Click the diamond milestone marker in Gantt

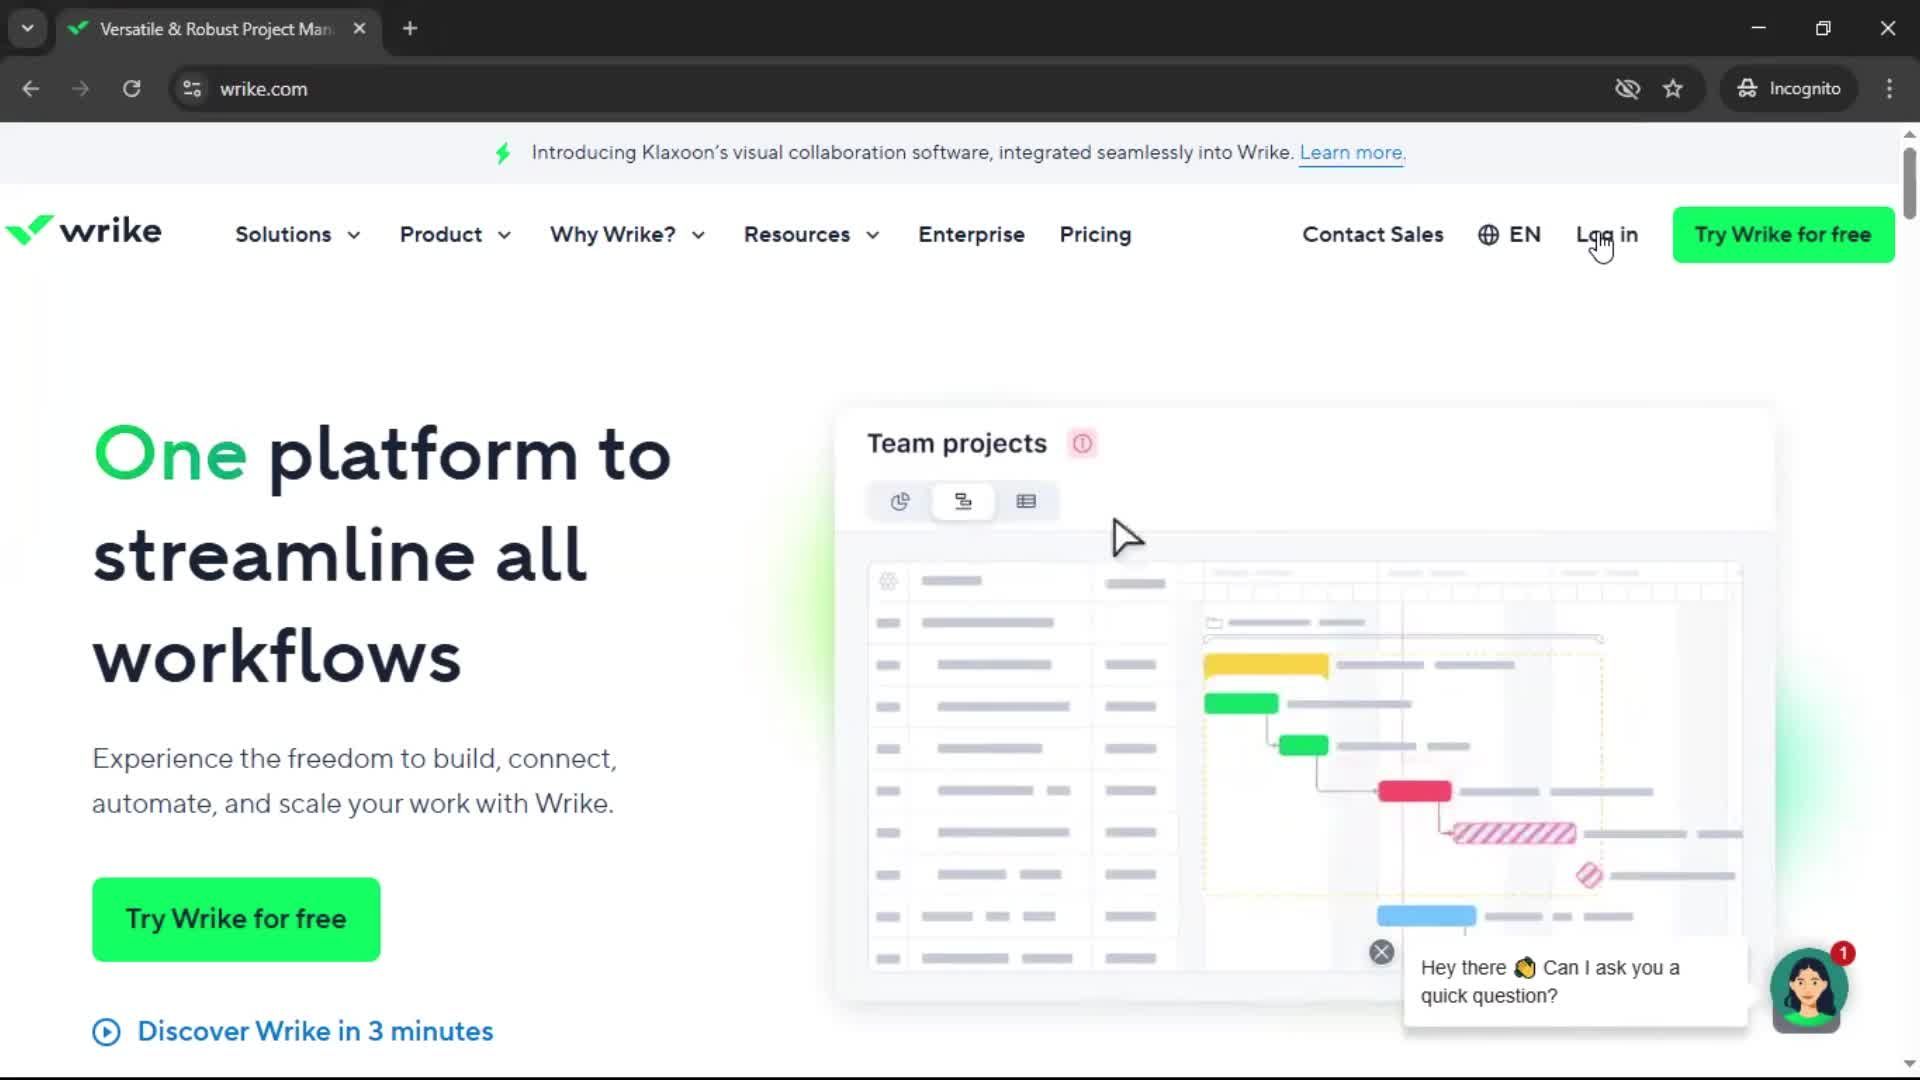point(1589,875)
